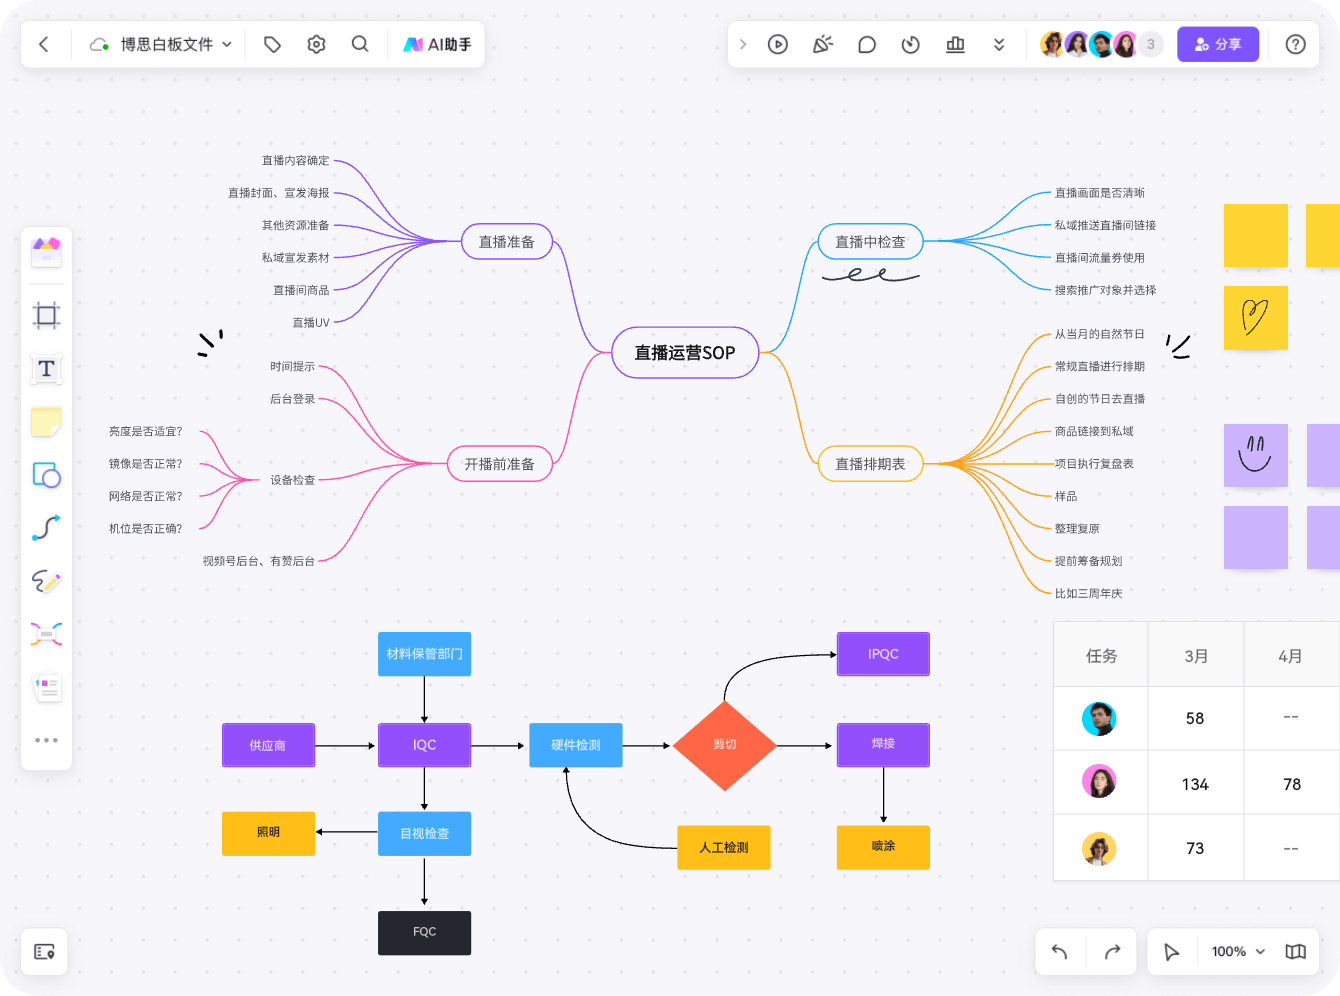Open the AI助手 assistant
This screenshot has width=1340, height=996.
437,44
